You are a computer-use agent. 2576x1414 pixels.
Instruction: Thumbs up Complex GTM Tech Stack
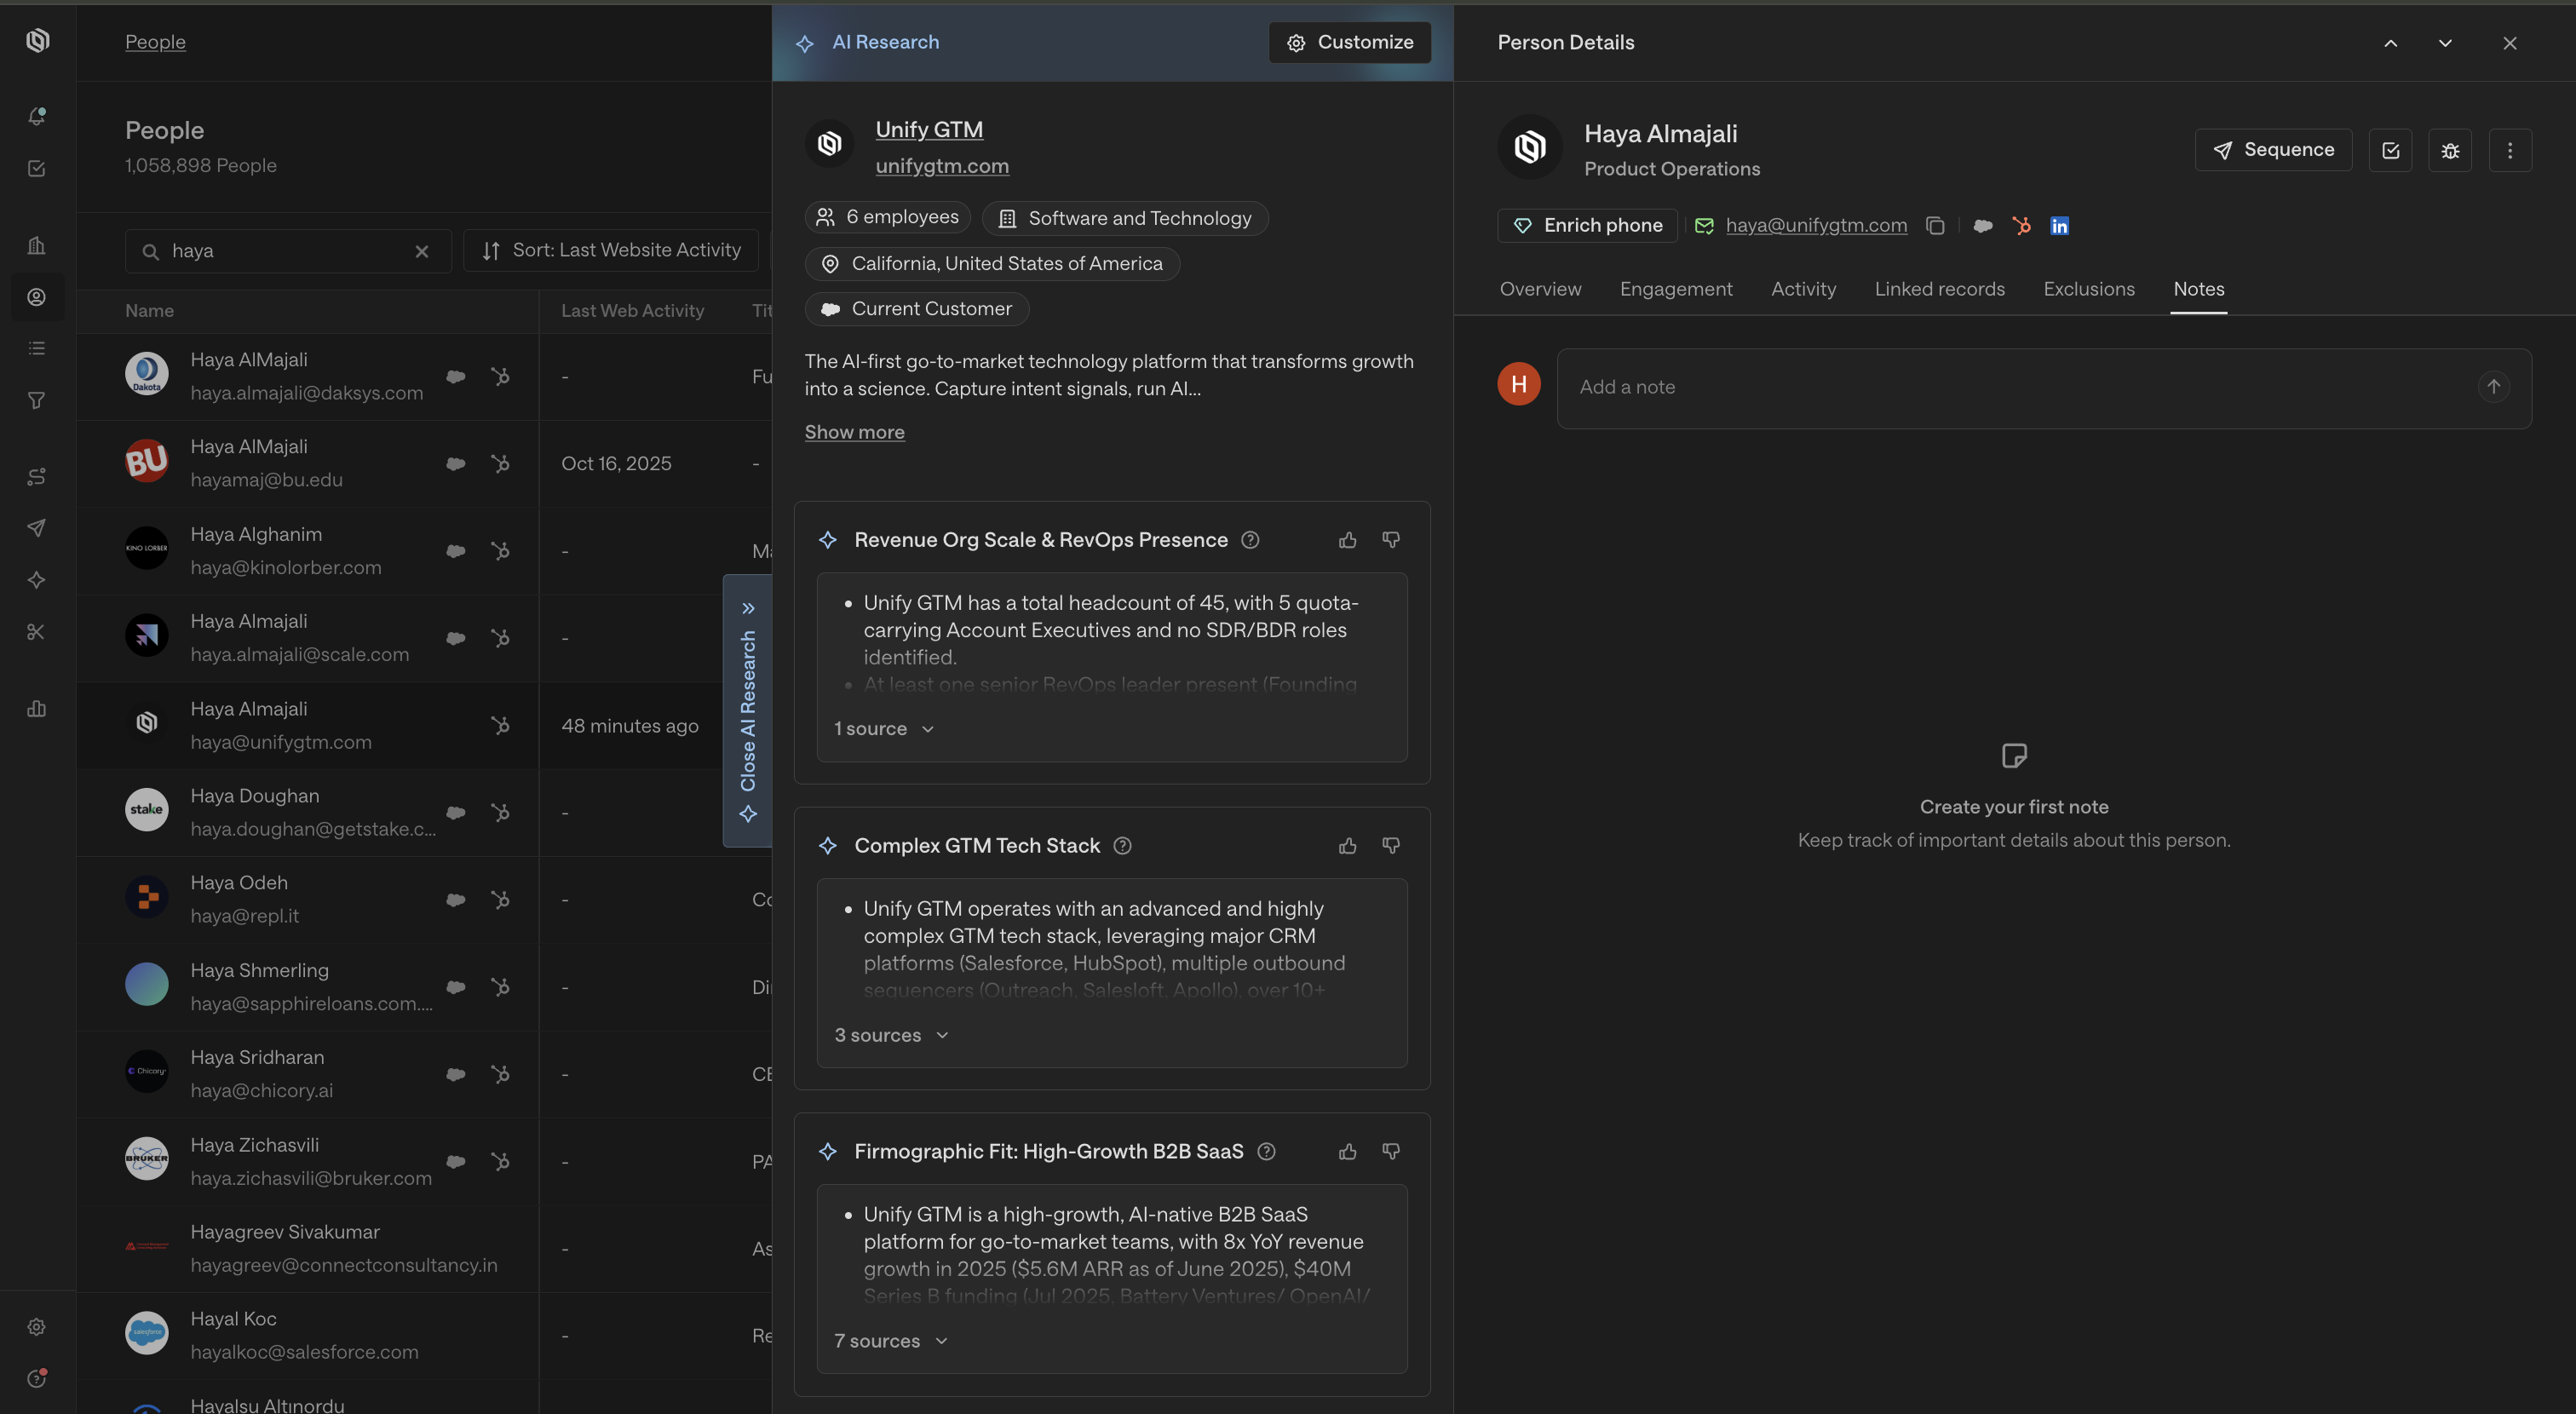[1348, 846]
